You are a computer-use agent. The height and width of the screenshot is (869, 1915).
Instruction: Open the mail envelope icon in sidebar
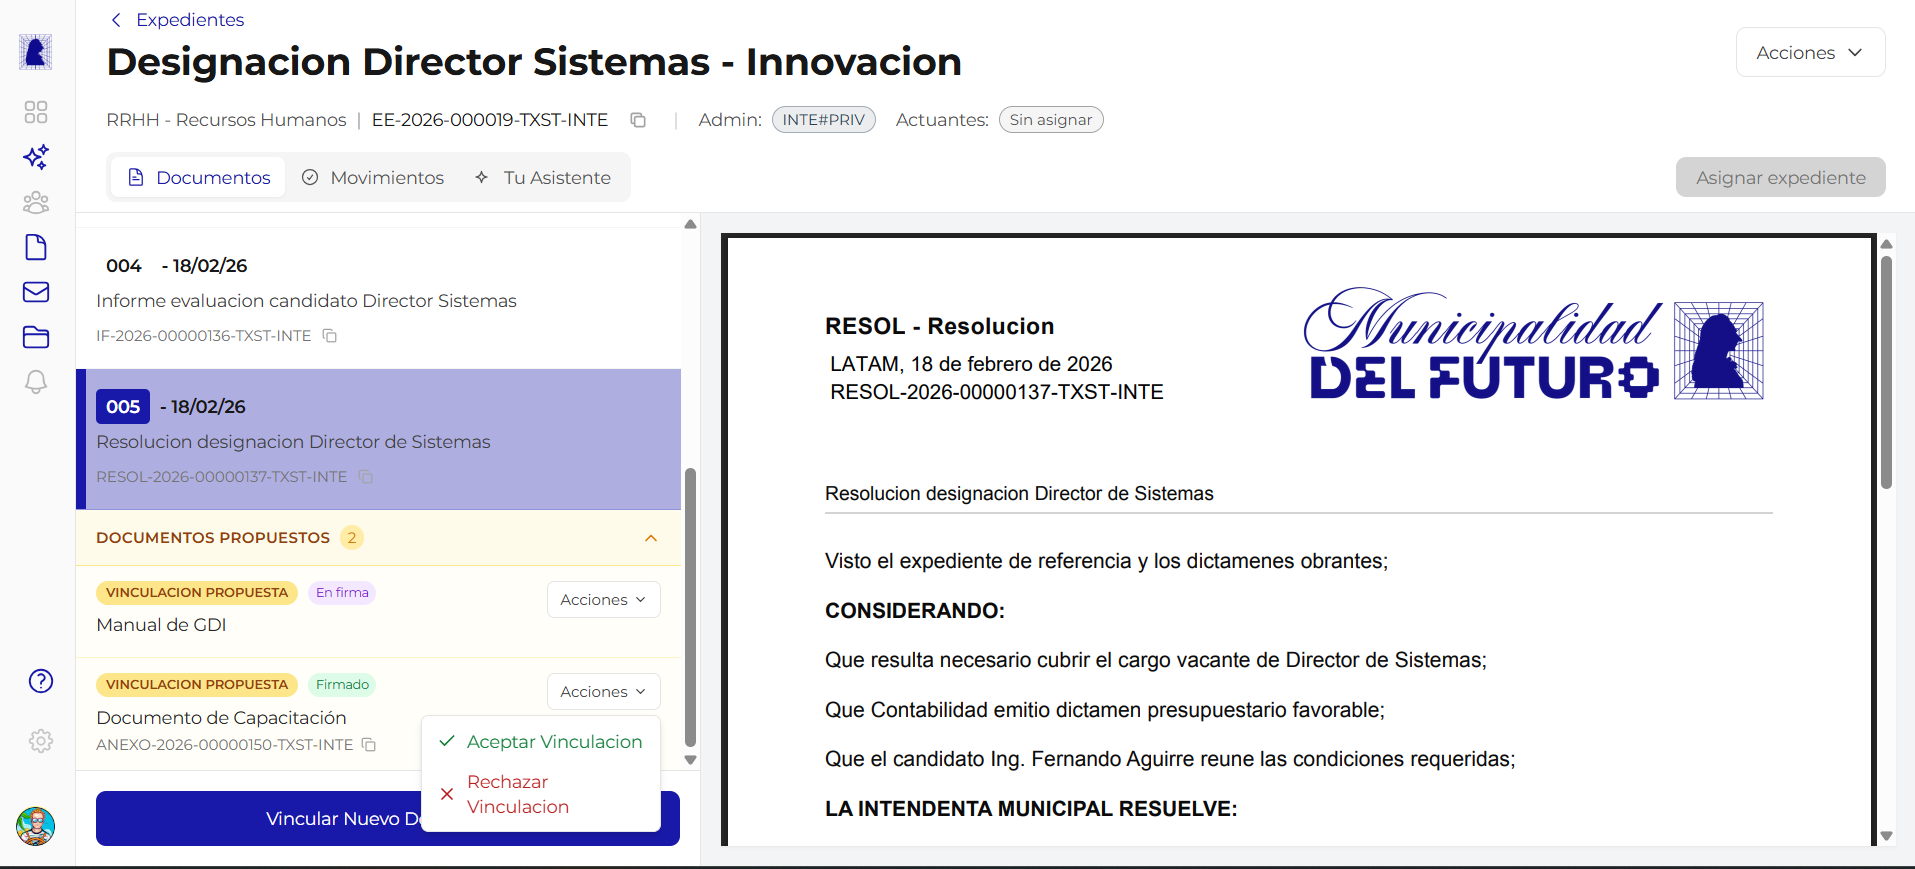[x=36, y=292]
